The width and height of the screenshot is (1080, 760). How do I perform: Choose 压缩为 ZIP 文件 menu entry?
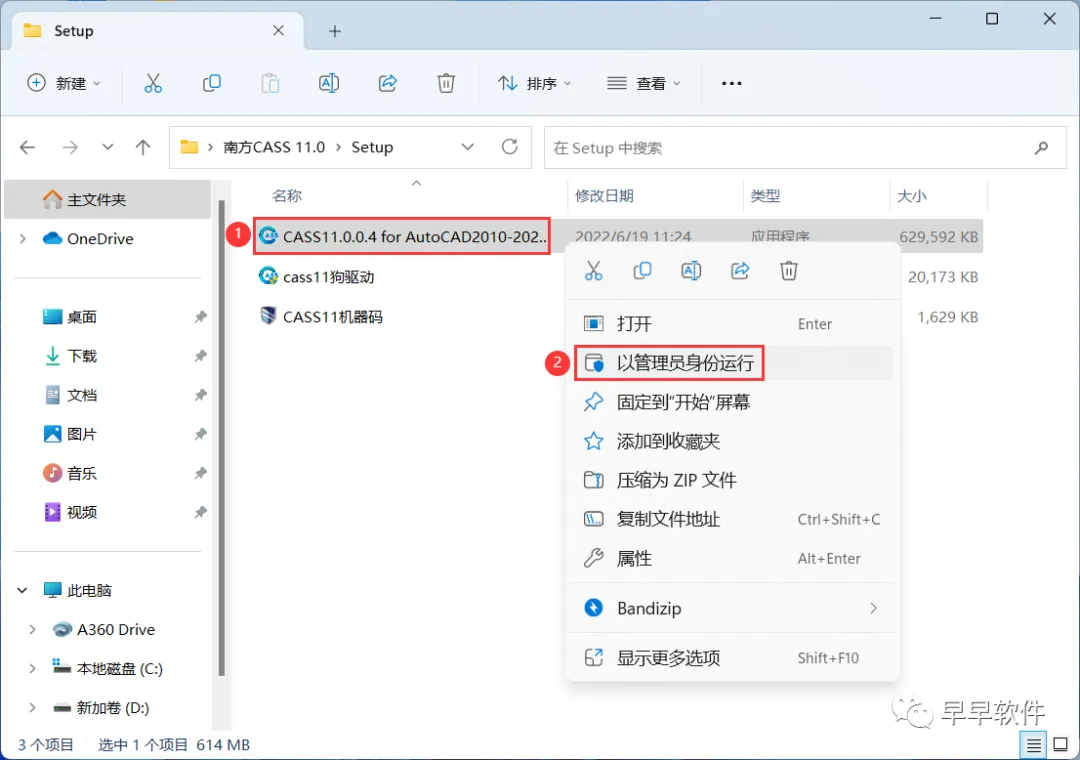[732, 480]
